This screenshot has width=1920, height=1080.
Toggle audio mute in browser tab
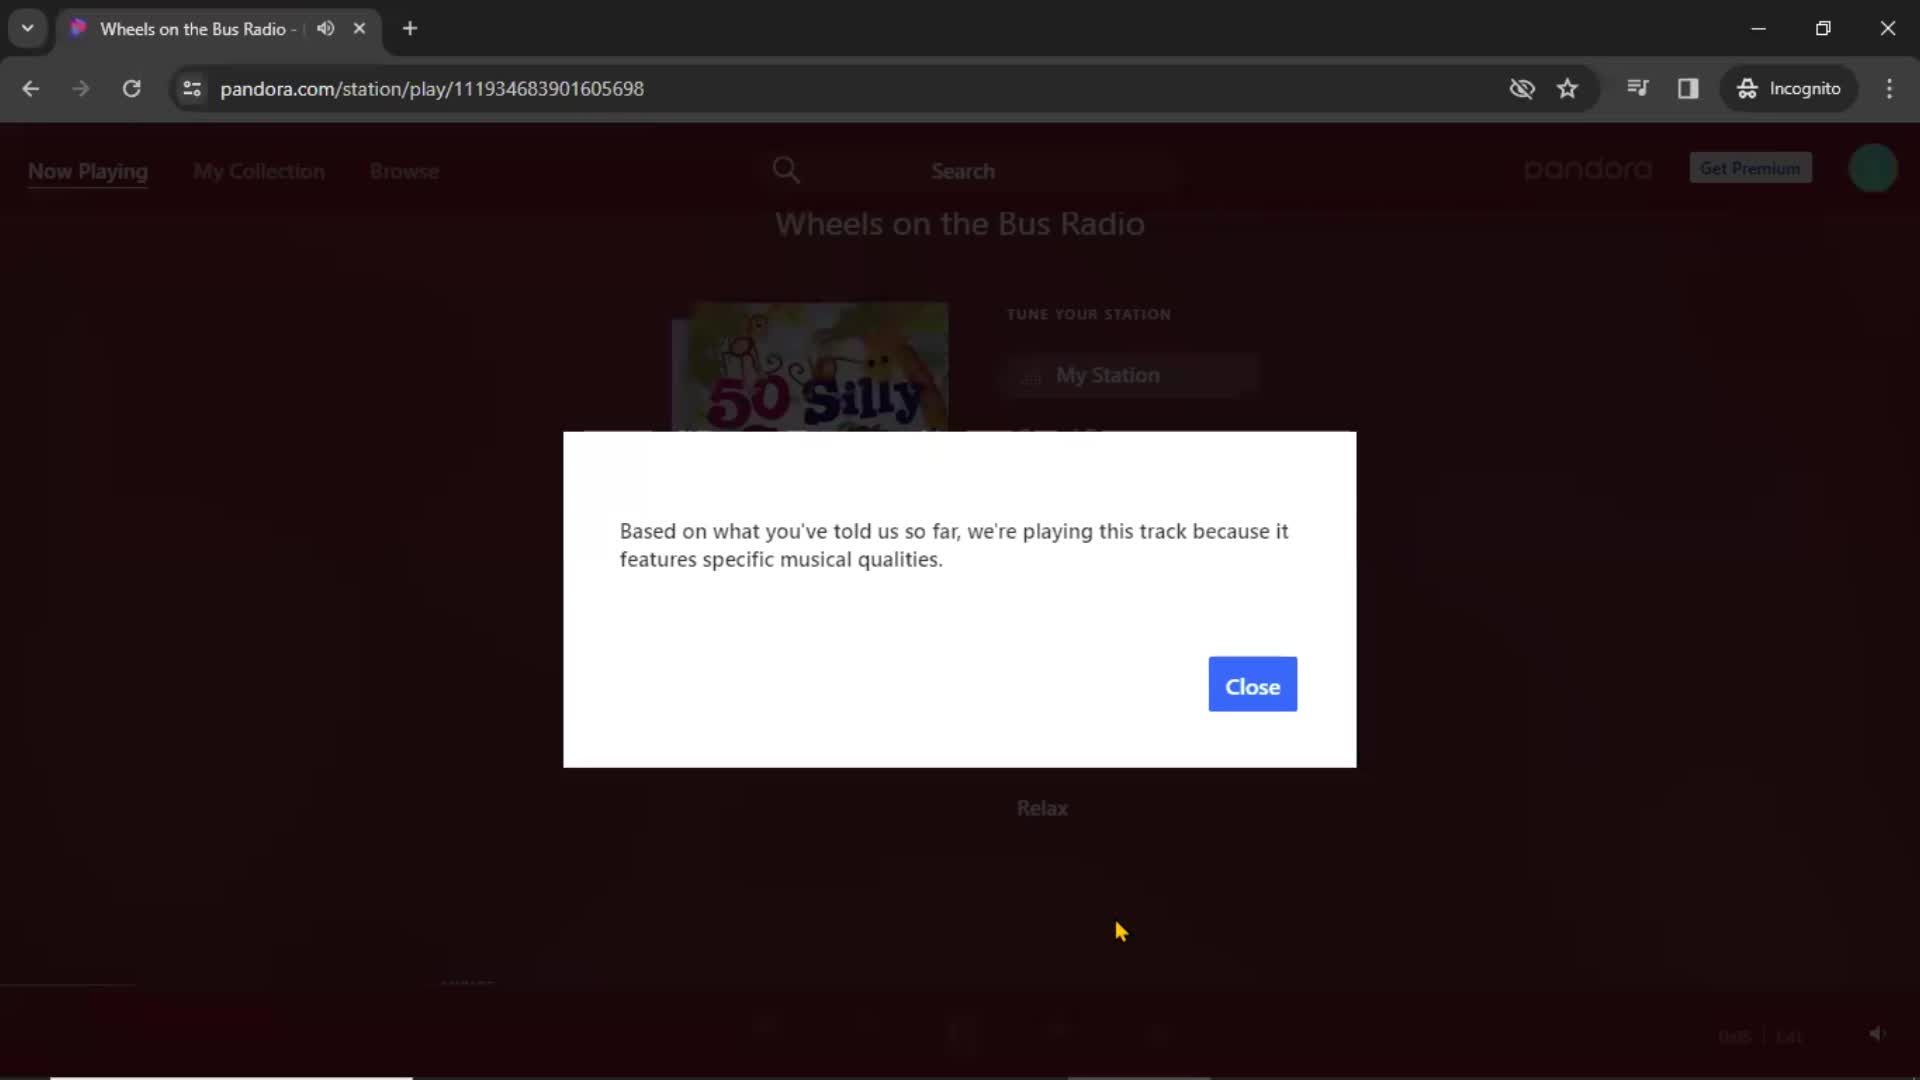tap(326, 29)
